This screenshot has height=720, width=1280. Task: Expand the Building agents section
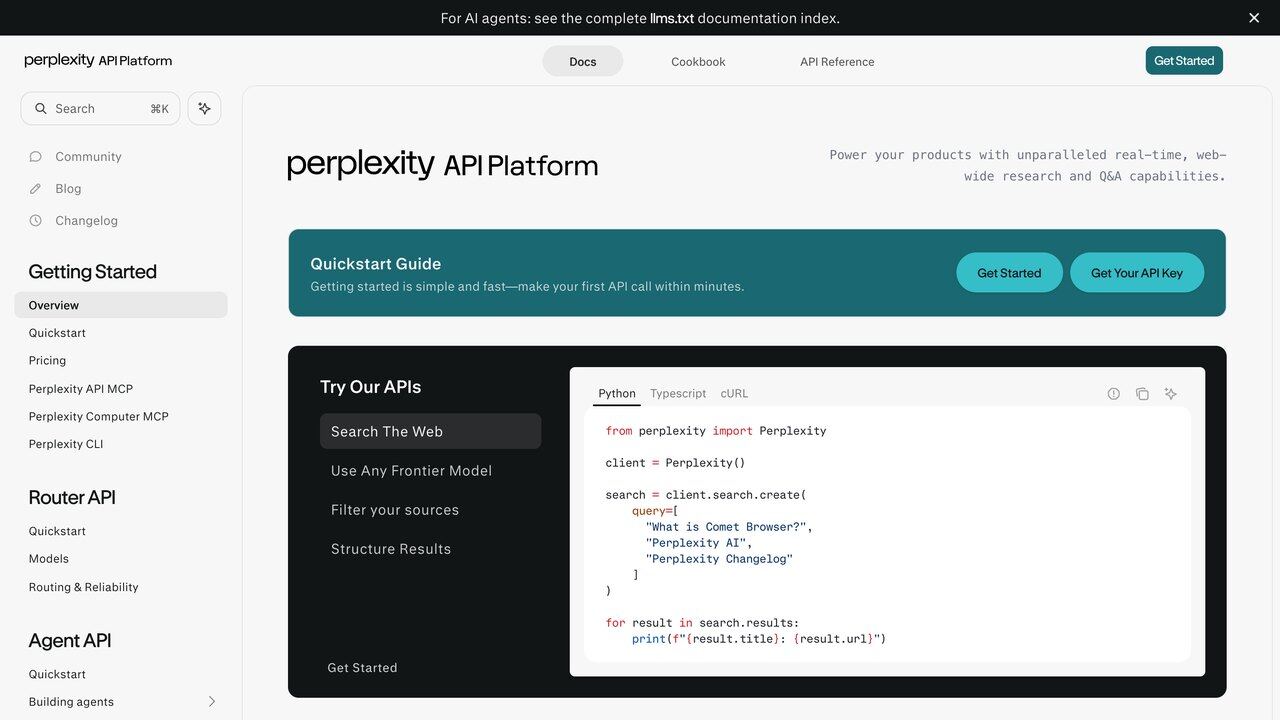(x=212, y=702)
